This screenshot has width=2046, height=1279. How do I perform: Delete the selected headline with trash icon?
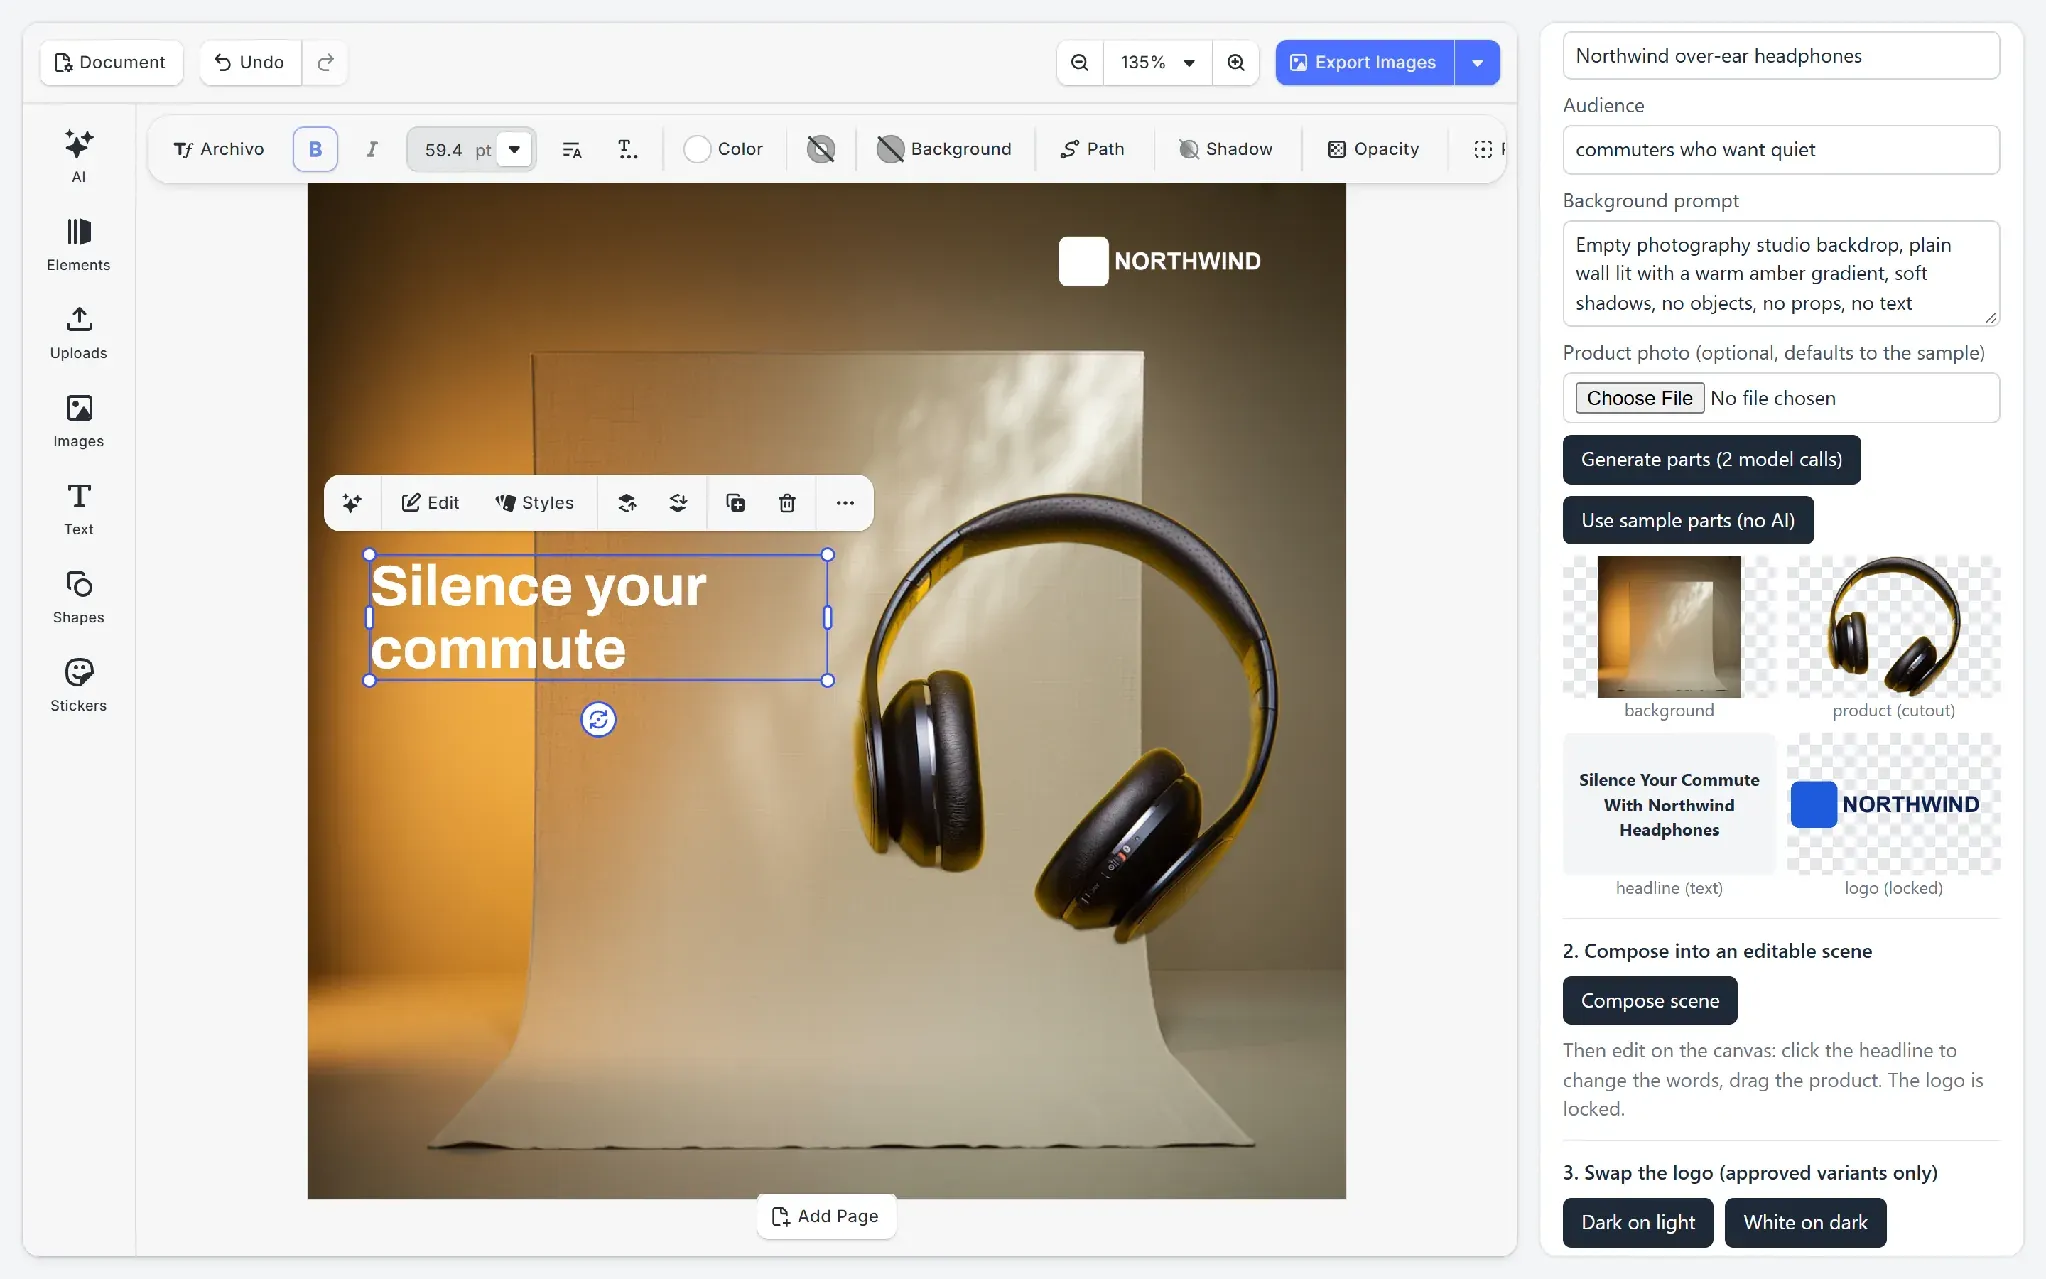tap(787, 503)
